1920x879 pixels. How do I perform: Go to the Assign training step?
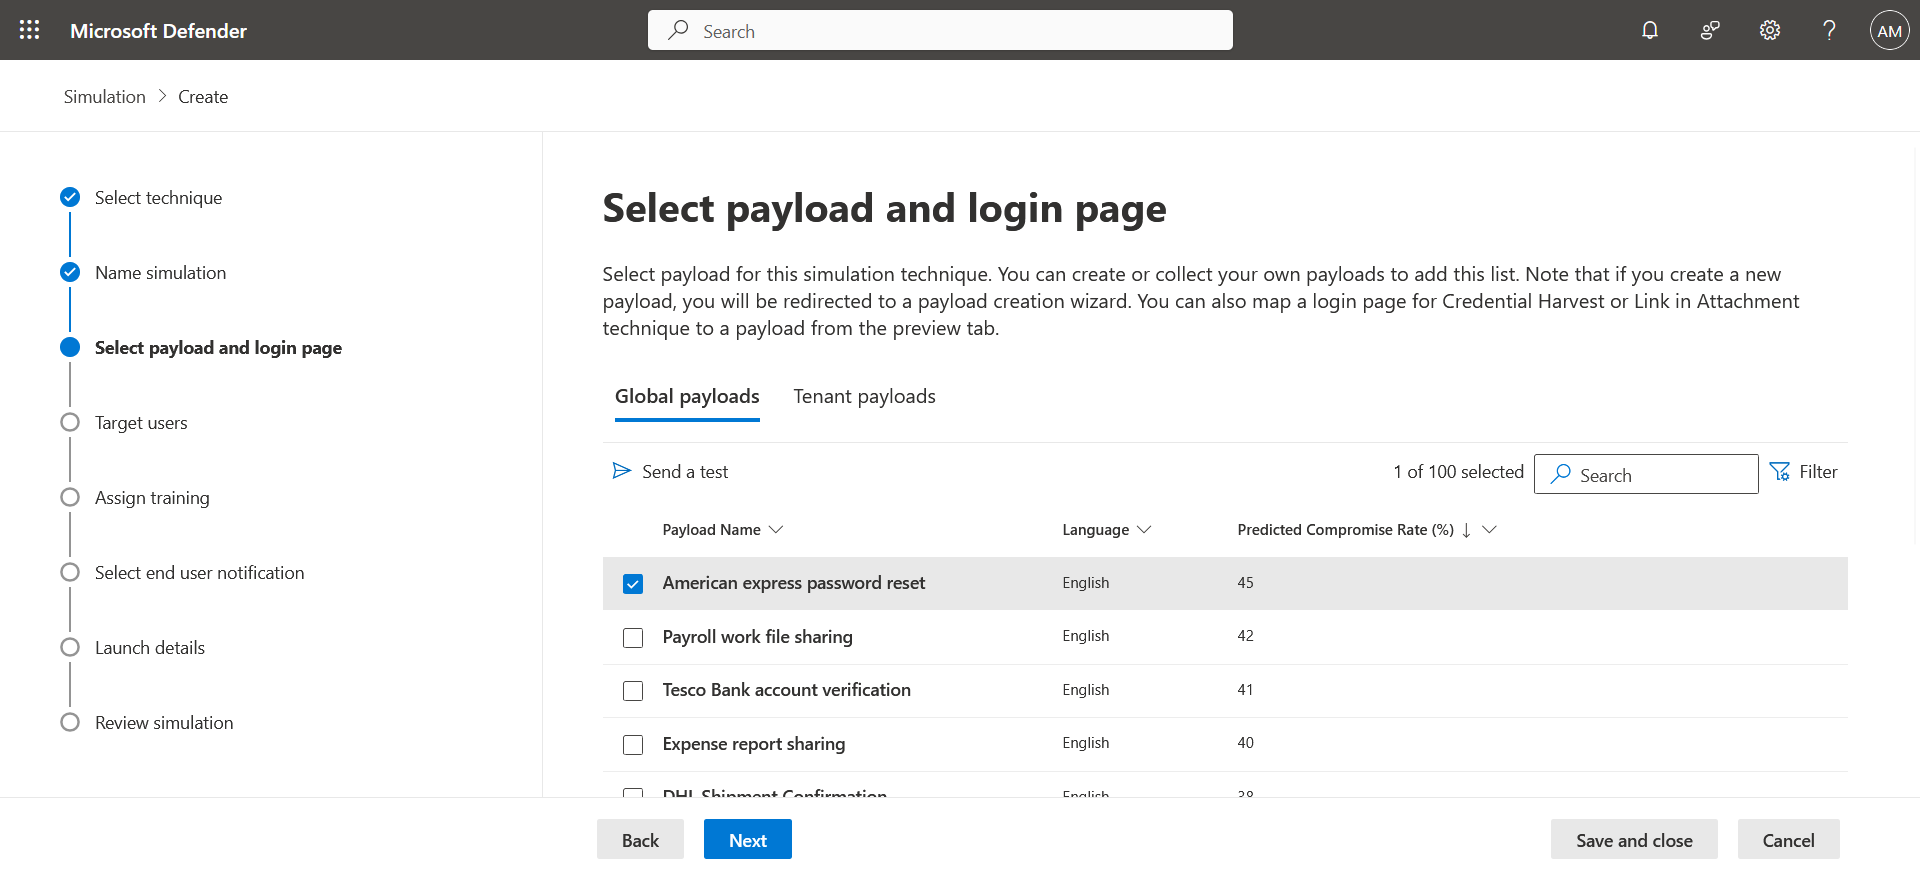tap(152, 498)
